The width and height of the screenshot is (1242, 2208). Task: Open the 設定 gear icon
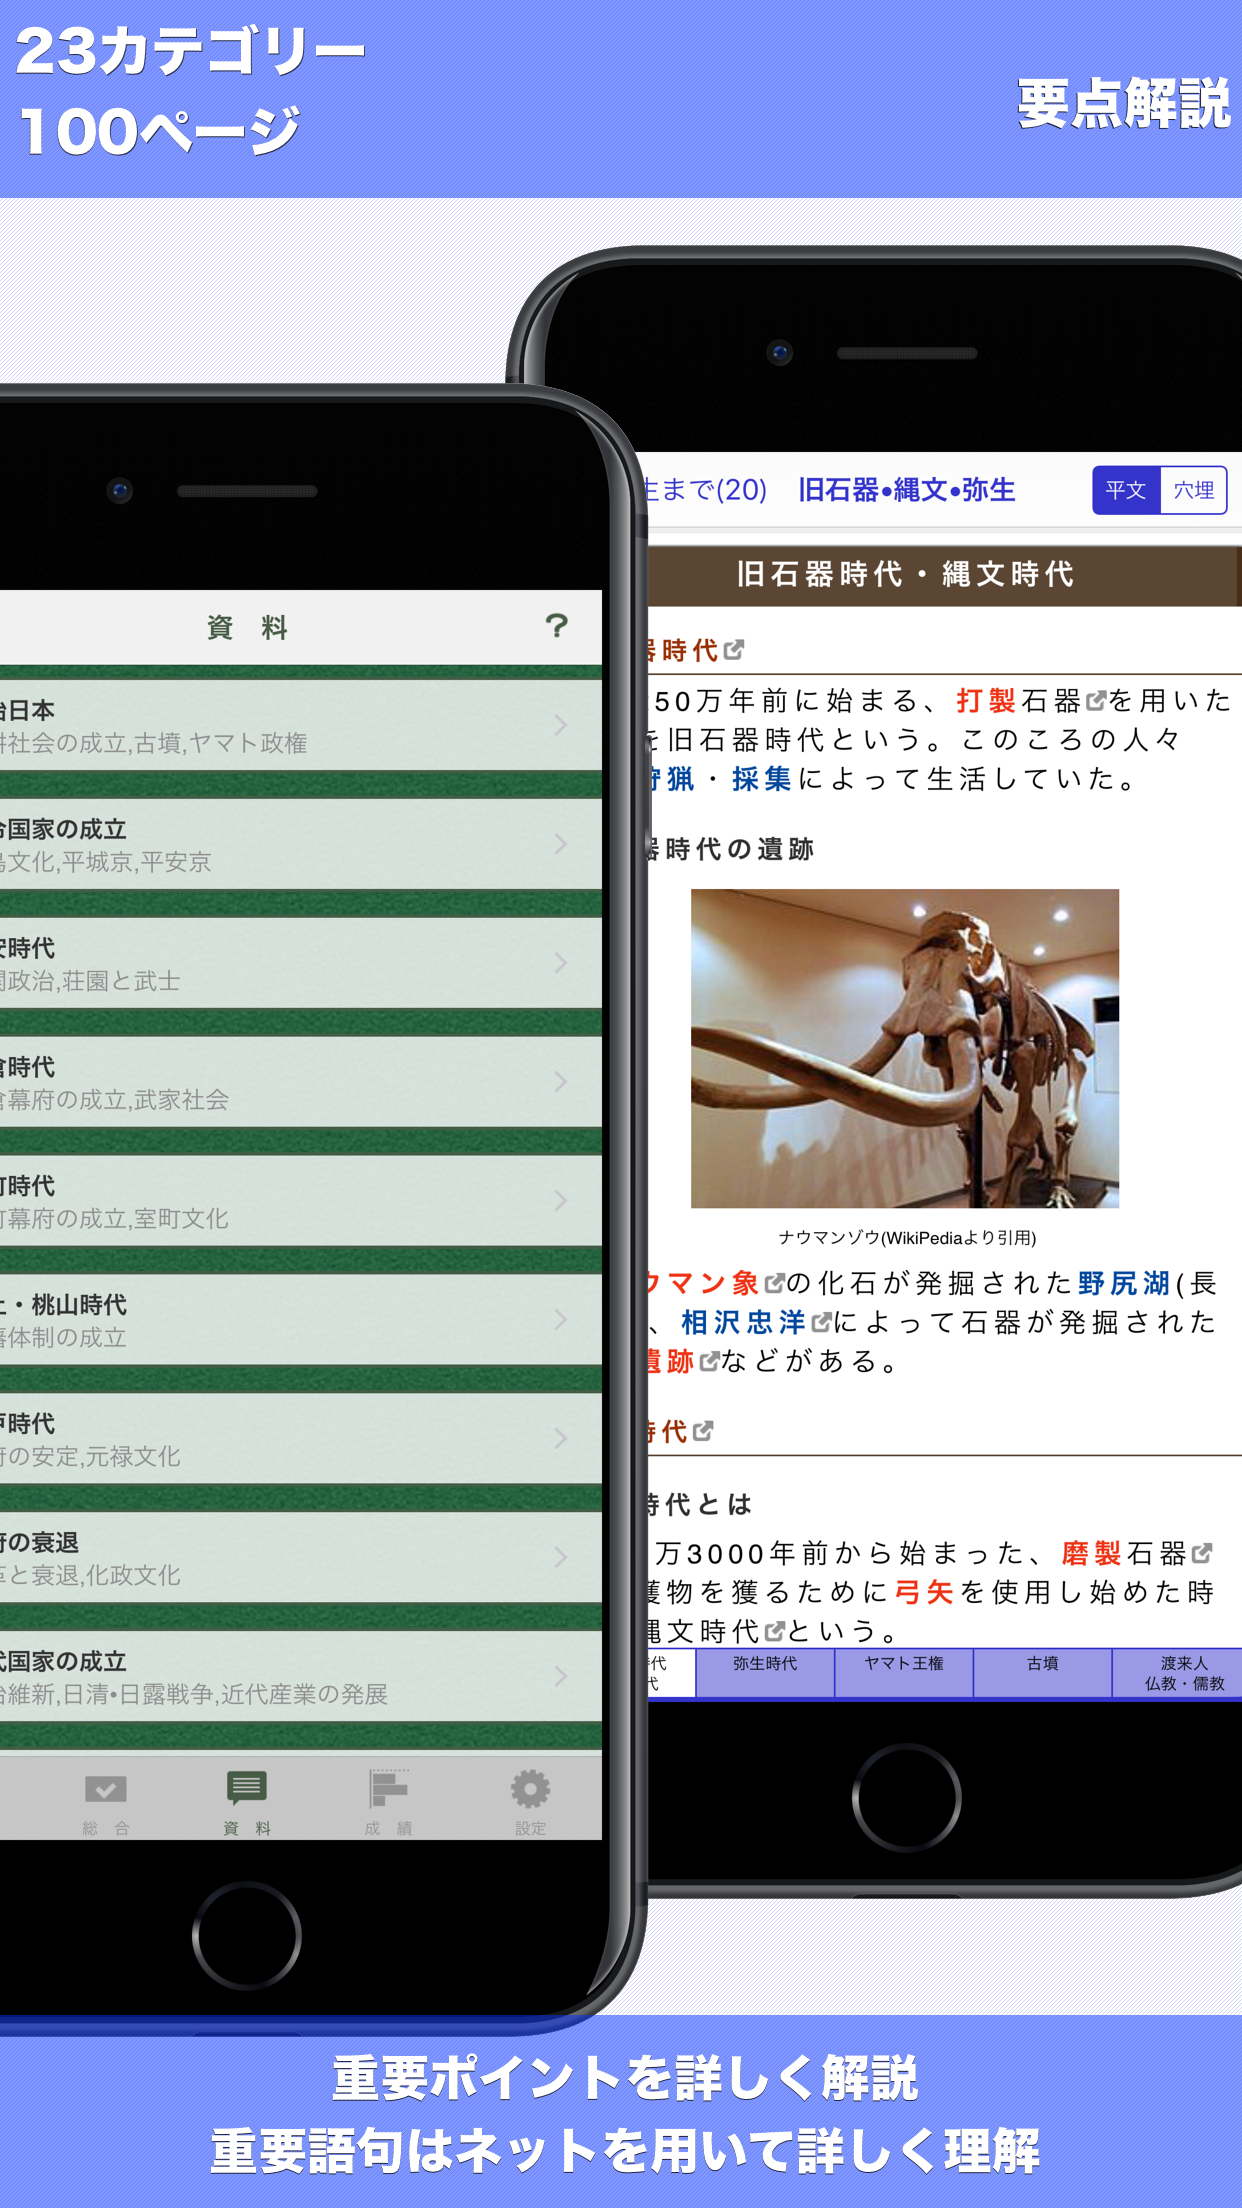click(530, 1803)
